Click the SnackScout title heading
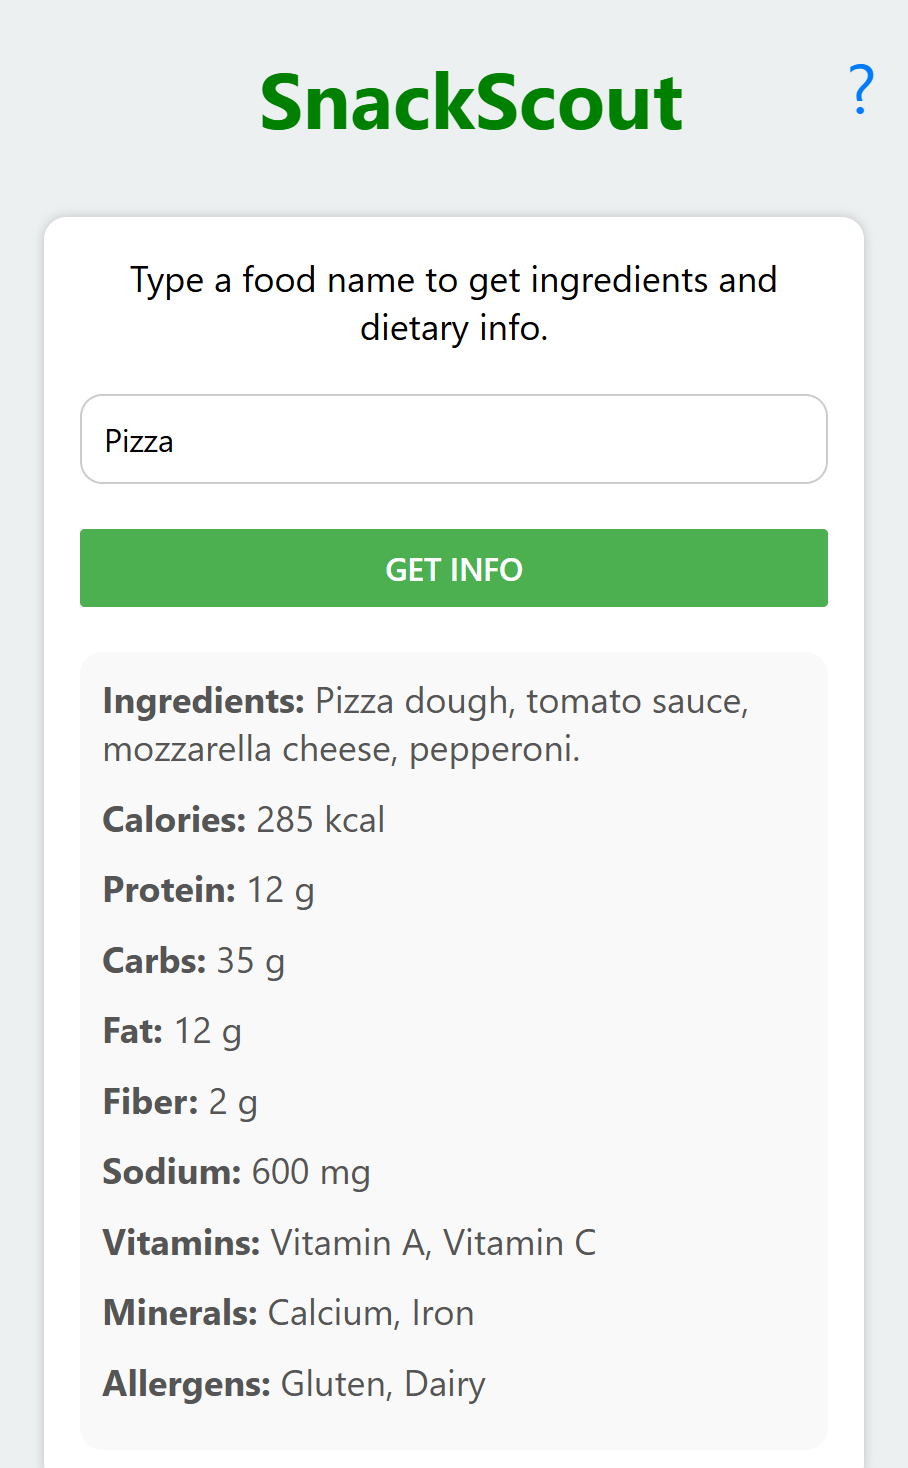The width and height of the screenshot is (908, 1468). (x=471, y=103)
